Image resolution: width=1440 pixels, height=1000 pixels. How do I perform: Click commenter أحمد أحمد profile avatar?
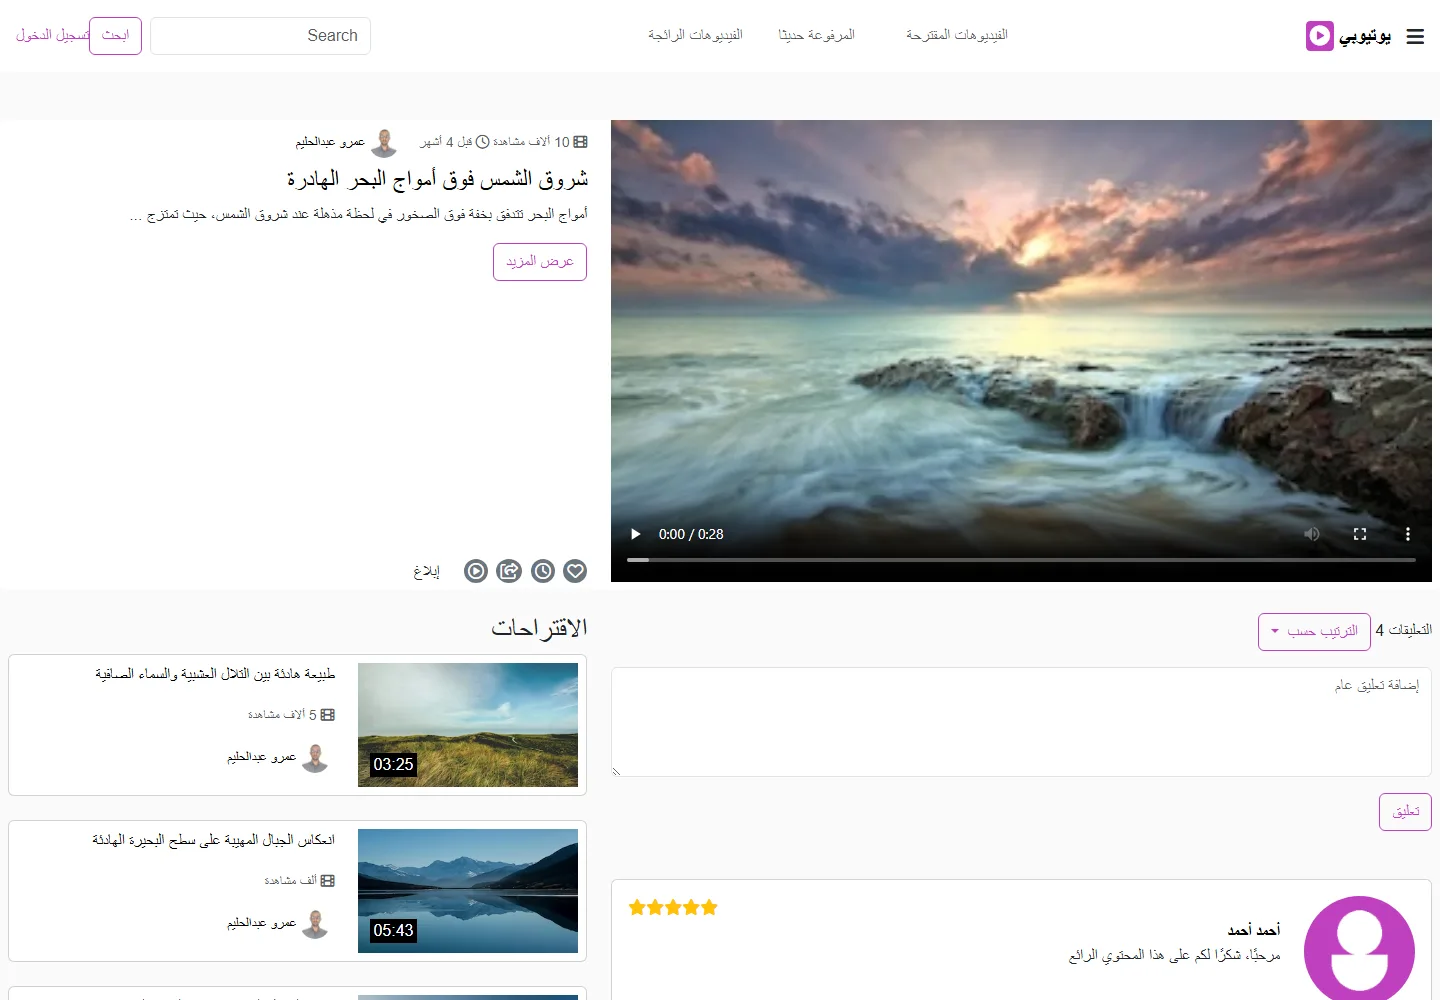point(1359,948)
